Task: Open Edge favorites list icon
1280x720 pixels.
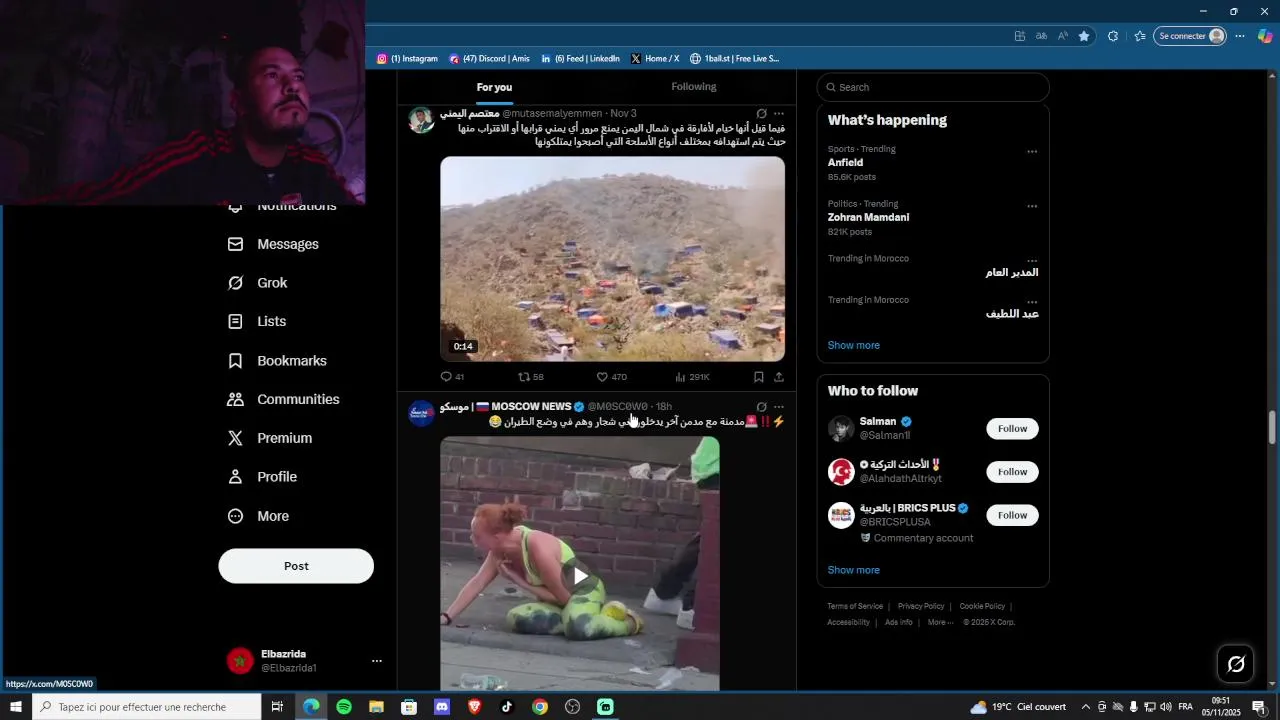Action: 1140,36
